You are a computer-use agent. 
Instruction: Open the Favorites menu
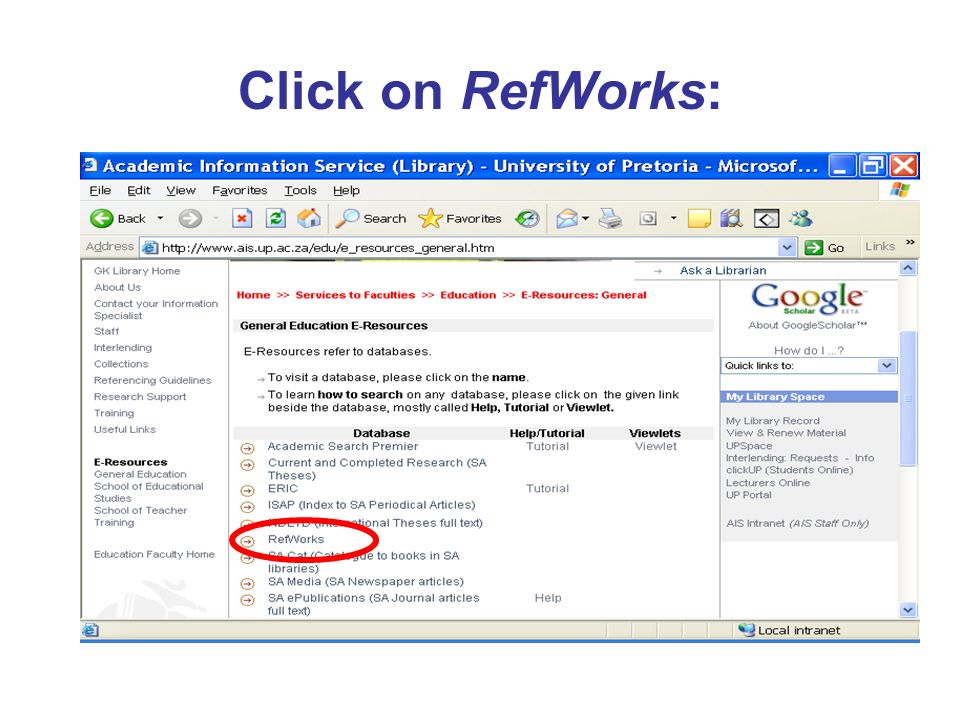pos(239,190)
